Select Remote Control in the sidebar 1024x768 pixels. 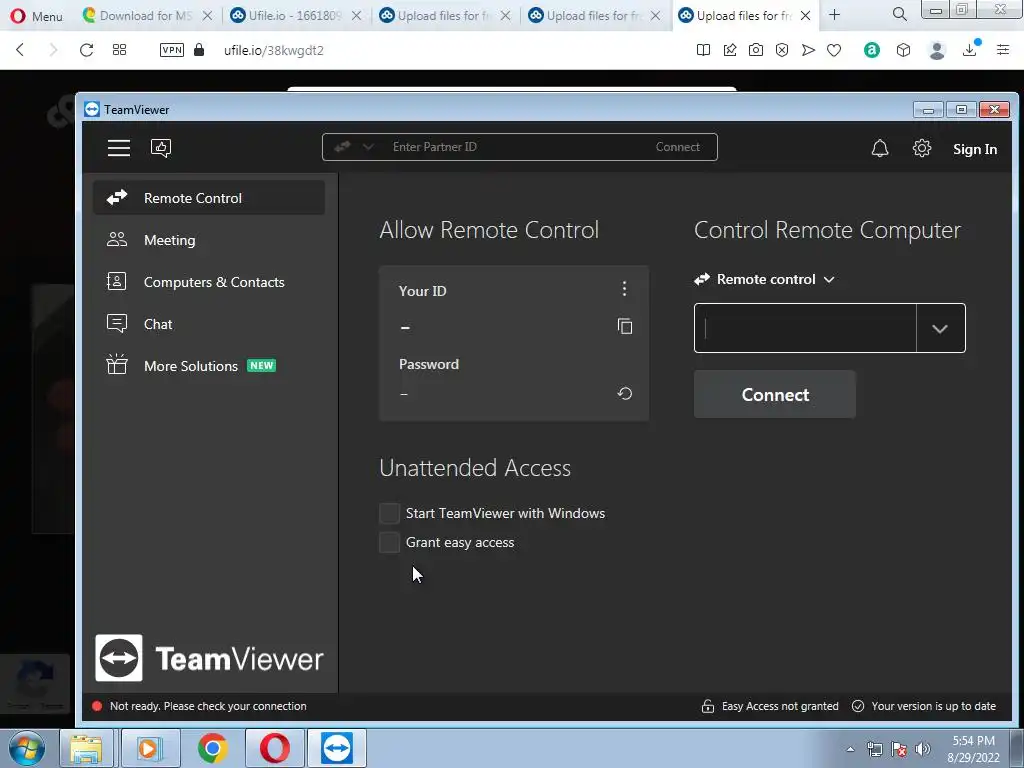pos(209,198)
